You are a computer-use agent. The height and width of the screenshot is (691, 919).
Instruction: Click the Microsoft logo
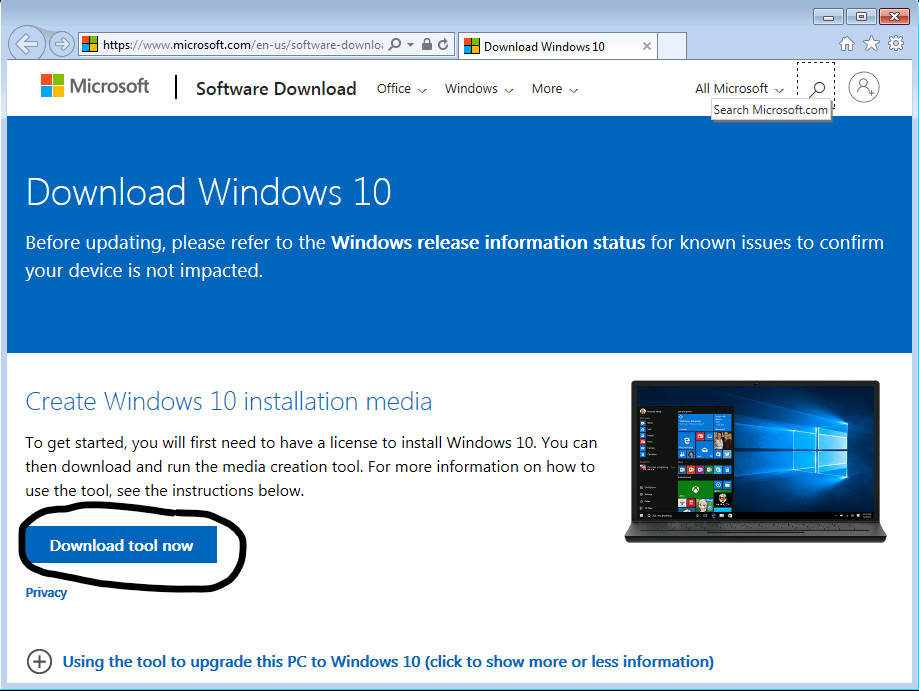pos(95,86)
